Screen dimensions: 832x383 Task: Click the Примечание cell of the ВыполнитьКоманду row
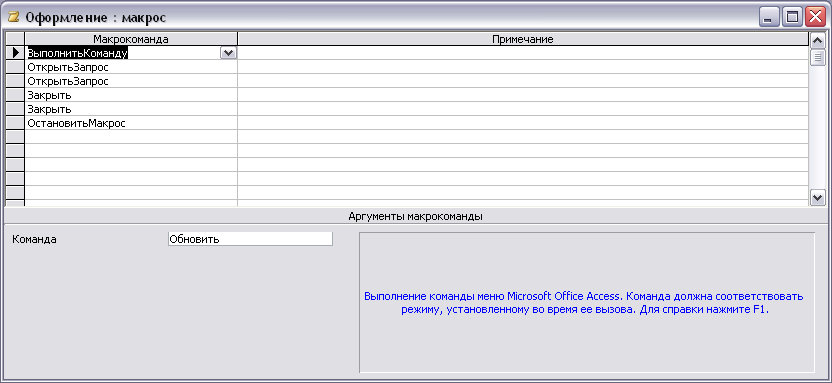[523, 53]
